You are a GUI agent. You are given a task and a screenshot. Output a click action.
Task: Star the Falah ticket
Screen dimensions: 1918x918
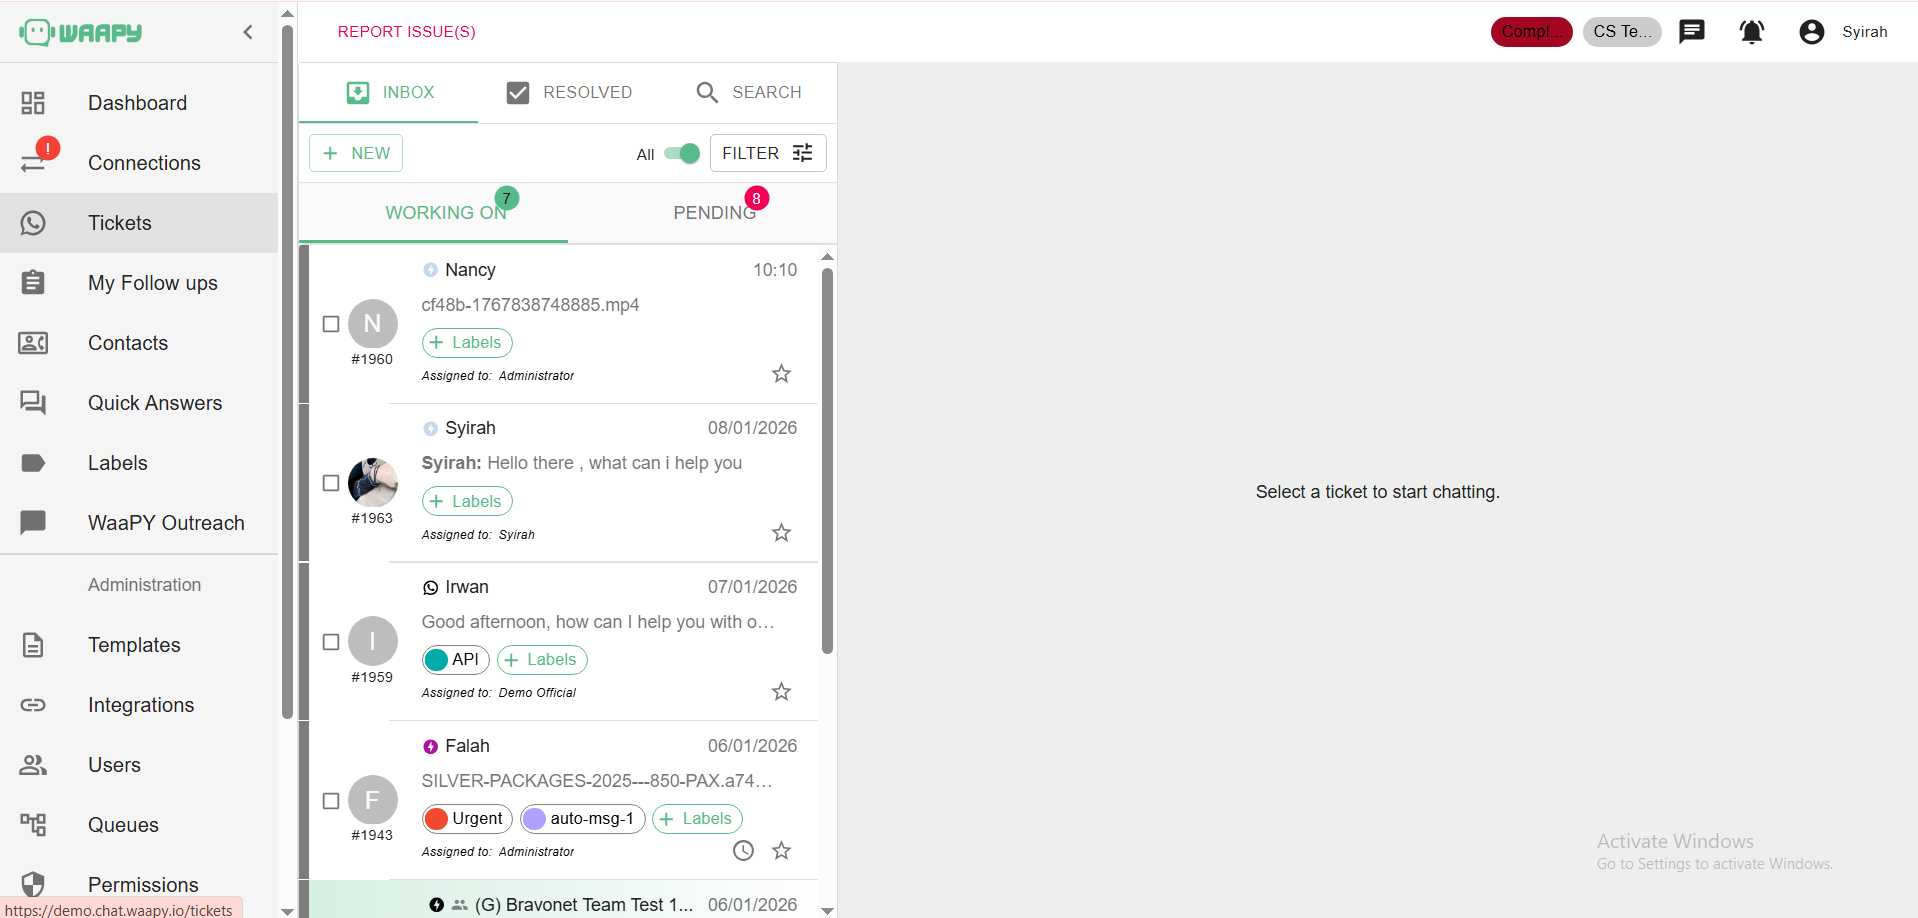[782, 851]
